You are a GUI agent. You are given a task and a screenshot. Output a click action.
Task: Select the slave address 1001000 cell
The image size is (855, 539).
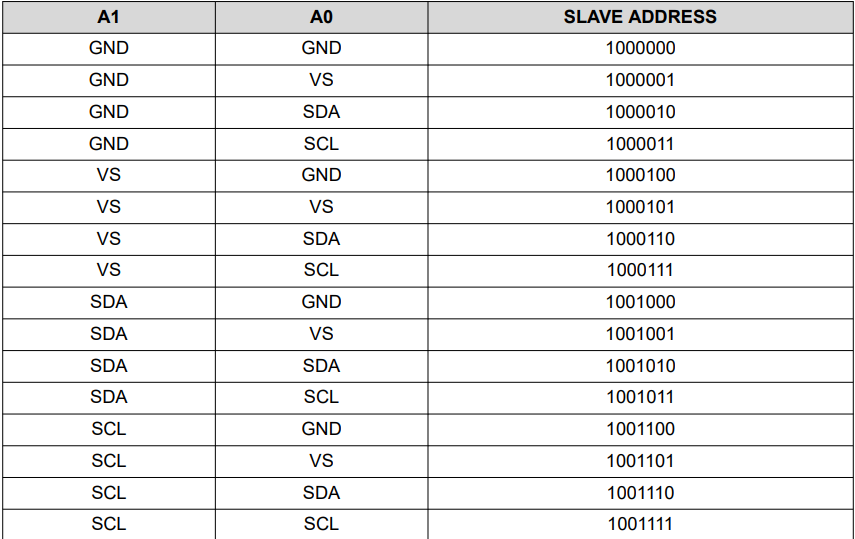pyautogui.click(x=640, y=302)
